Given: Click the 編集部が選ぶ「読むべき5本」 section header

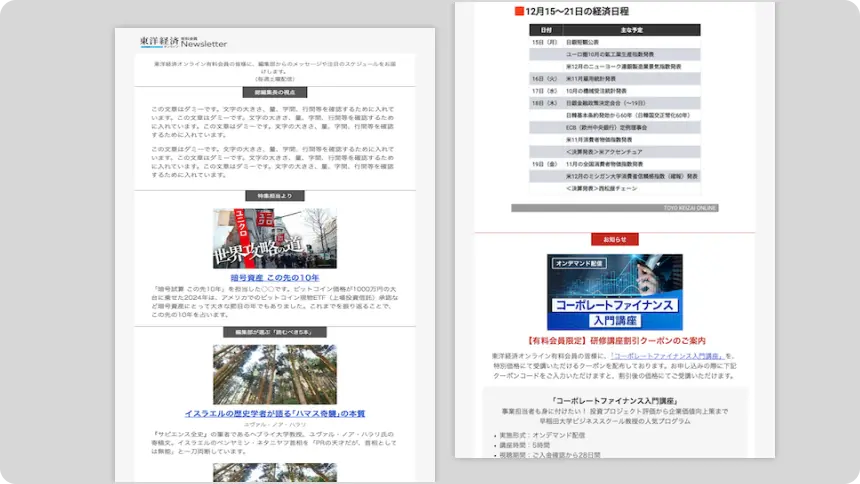Looking at the screenshot, I should coord(274,333).
